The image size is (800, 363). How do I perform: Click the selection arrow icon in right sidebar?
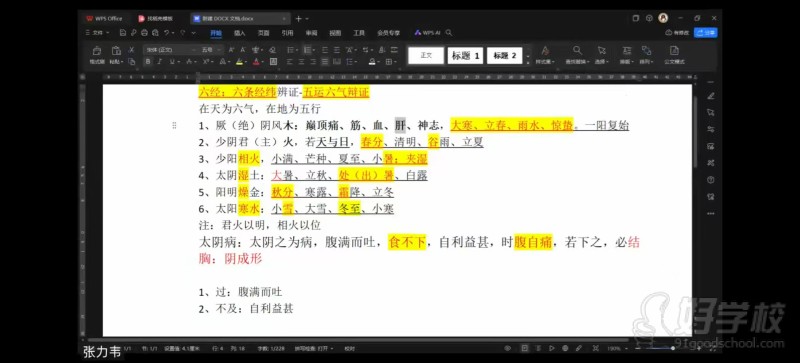point(711,112)
